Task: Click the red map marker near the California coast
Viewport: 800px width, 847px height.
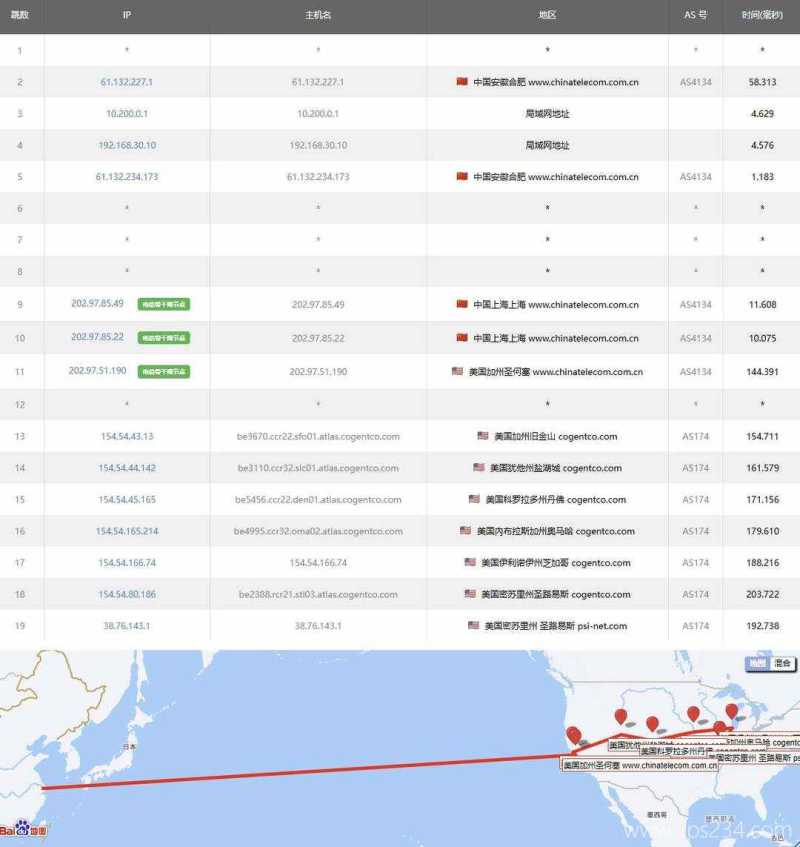Action: 574,734
